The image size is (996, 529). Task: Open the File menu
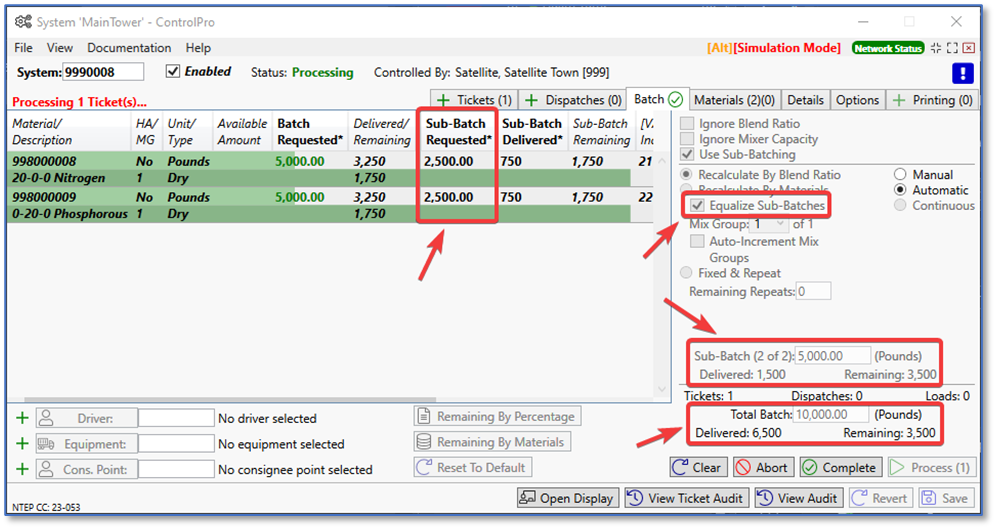pyautogui.click(x=23, y=48)
